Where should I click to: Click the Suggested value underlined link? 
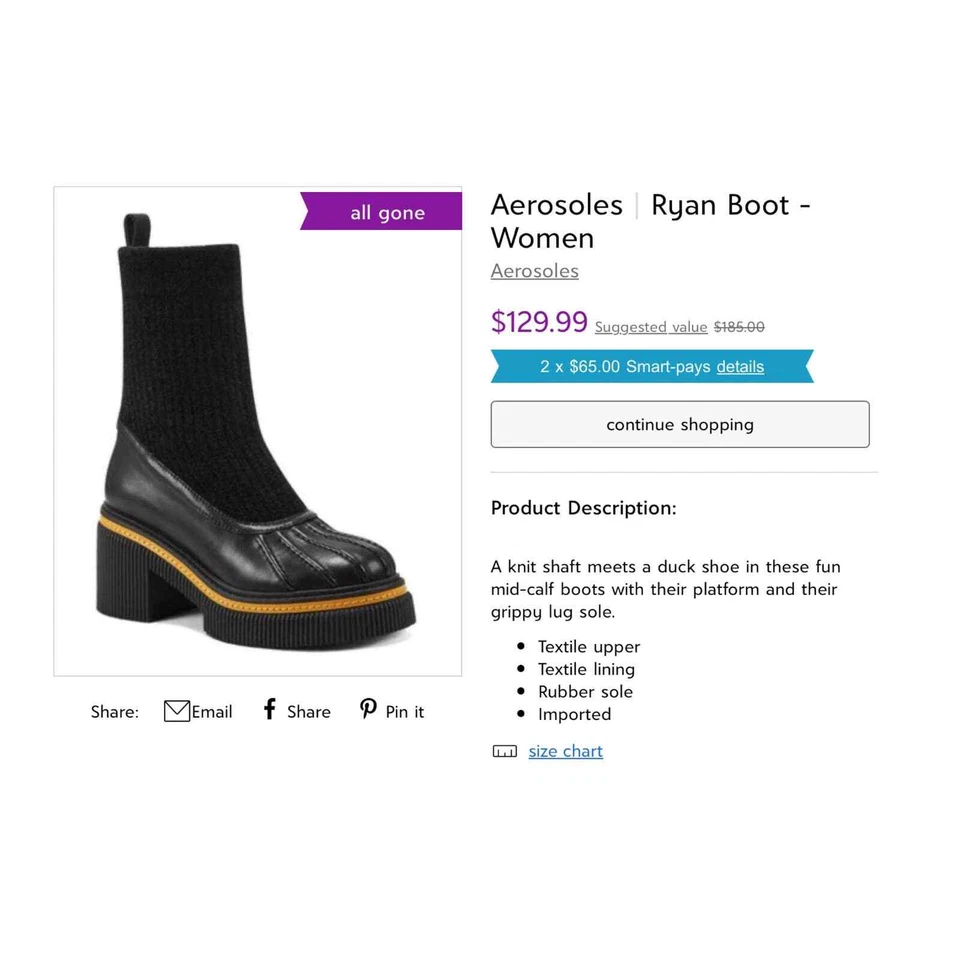650,327
